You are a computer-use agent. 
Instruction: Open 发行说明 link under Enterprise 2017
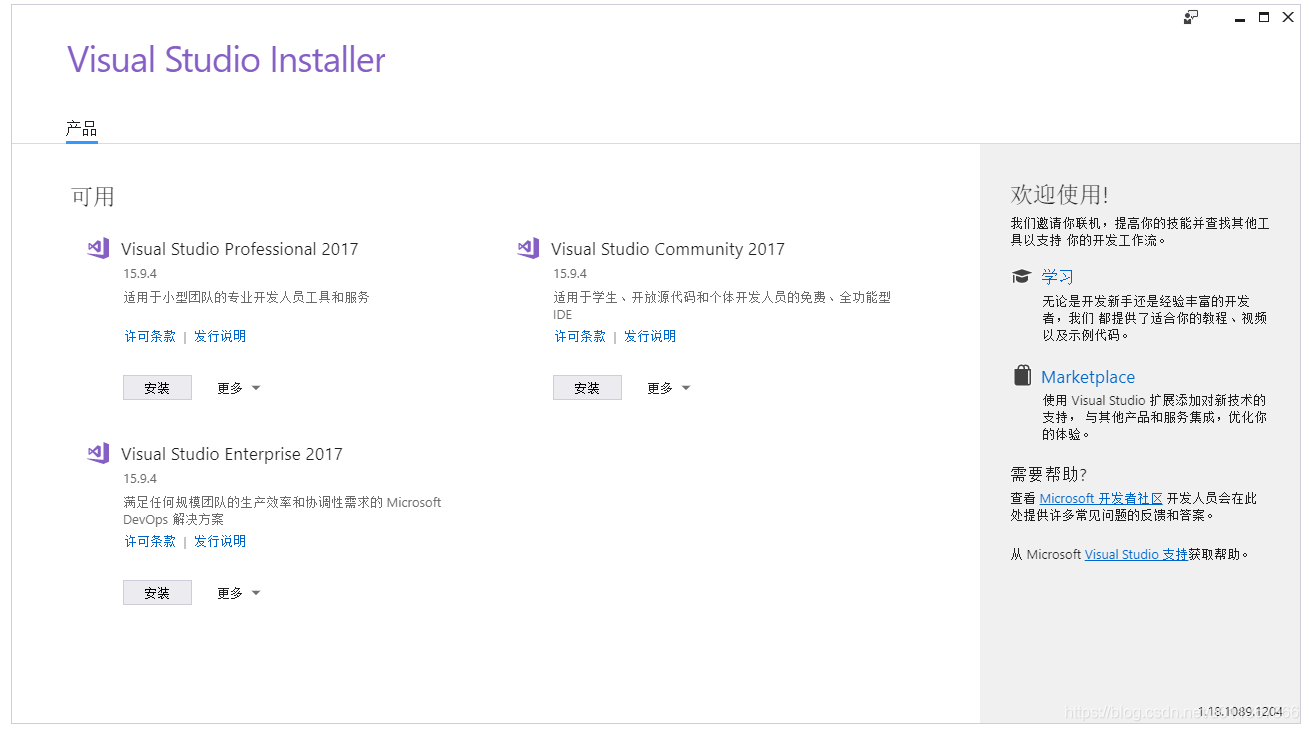(220, 541)
